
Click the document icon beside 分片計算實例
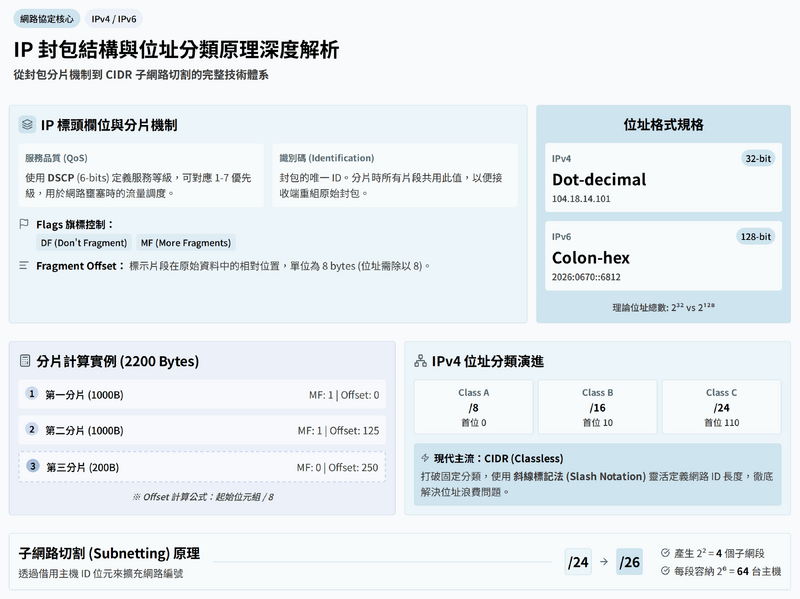point(25,361)
